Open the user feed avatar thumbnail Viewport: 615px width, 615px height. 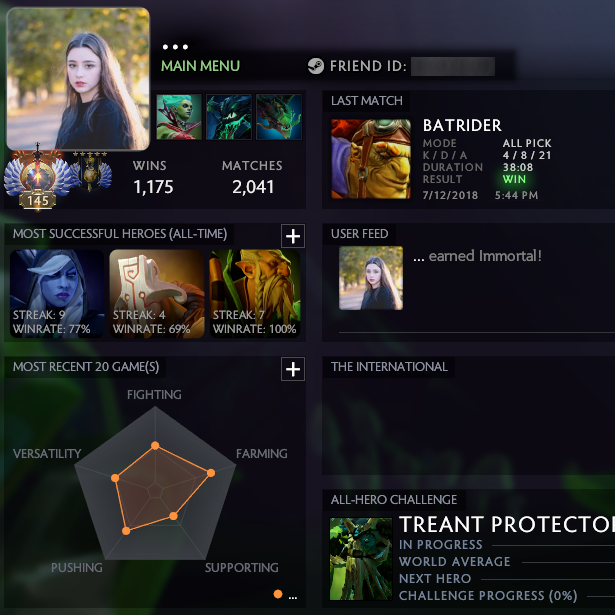click(x=371, y=278)
